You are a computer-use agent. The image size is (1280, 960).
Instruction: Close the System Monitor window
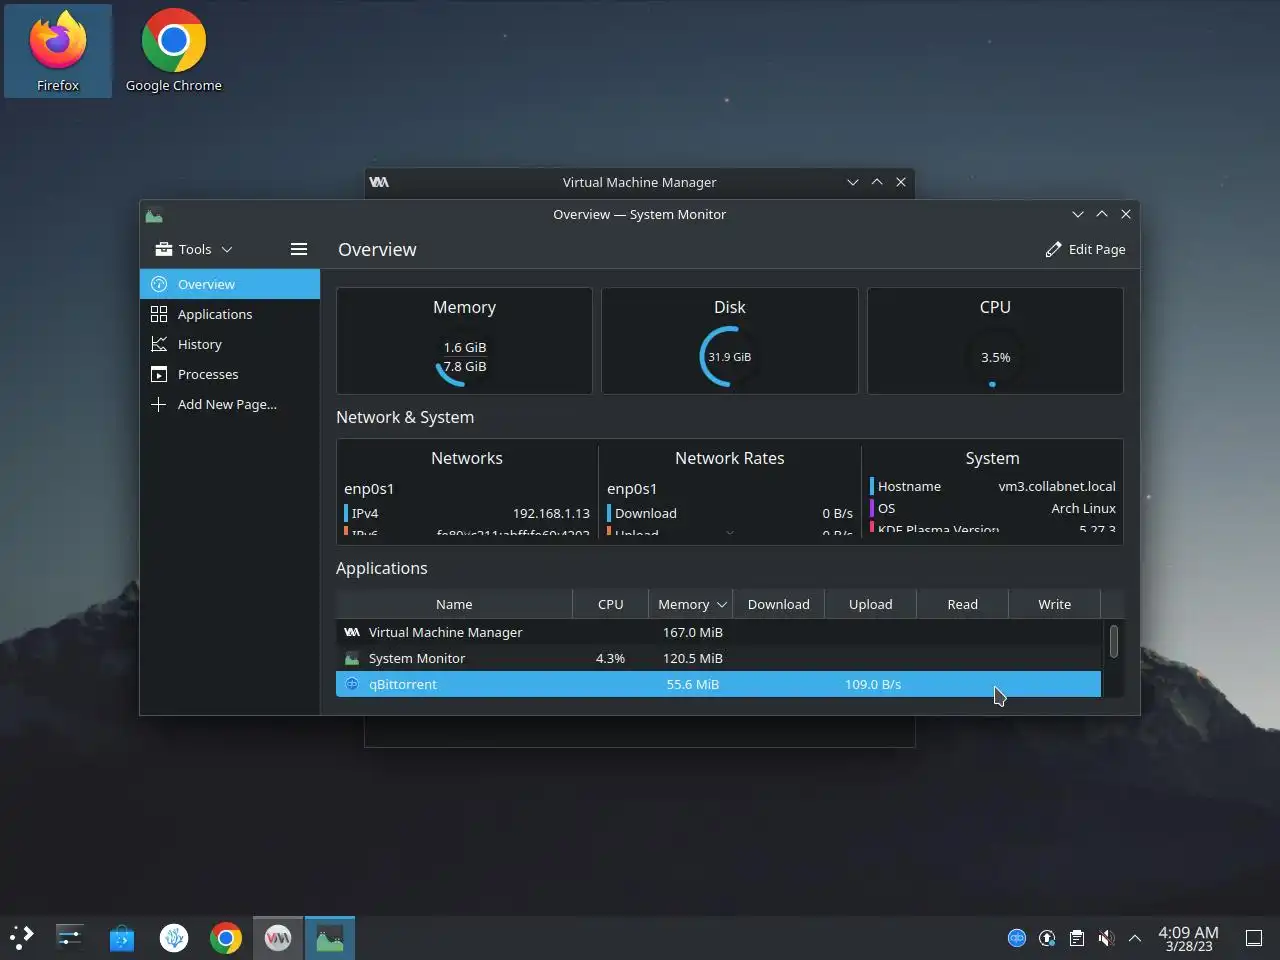click(x=1126, y=214)
